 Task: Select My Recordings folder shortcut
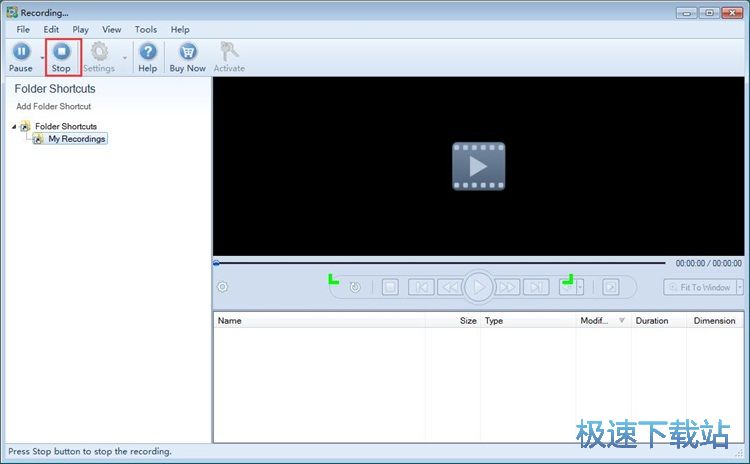pyautogui.click(x=77, y=139)
